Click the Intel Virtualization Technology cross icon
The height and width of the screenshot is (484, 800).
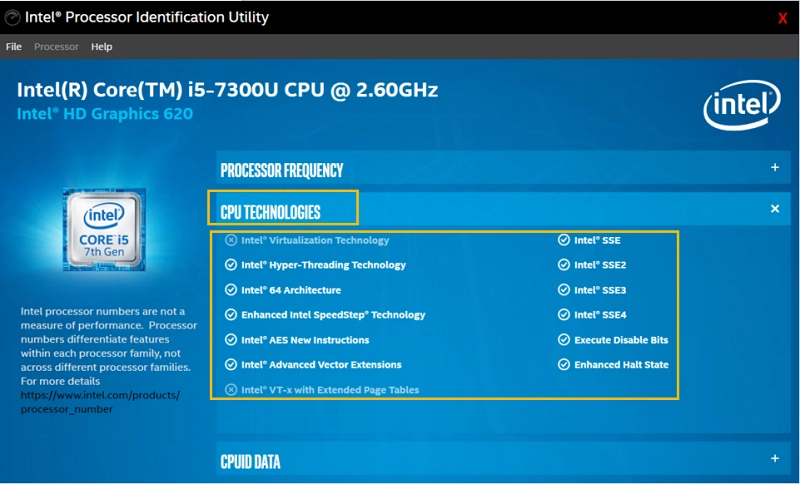pyautogui.click(x=231, y=240)
